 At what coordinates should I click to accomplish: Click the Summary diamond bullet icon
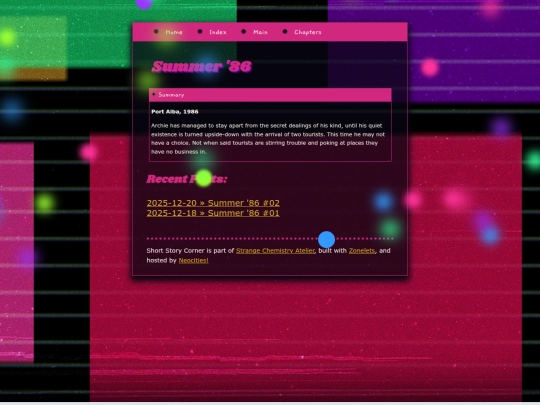(x=154, y=94)
